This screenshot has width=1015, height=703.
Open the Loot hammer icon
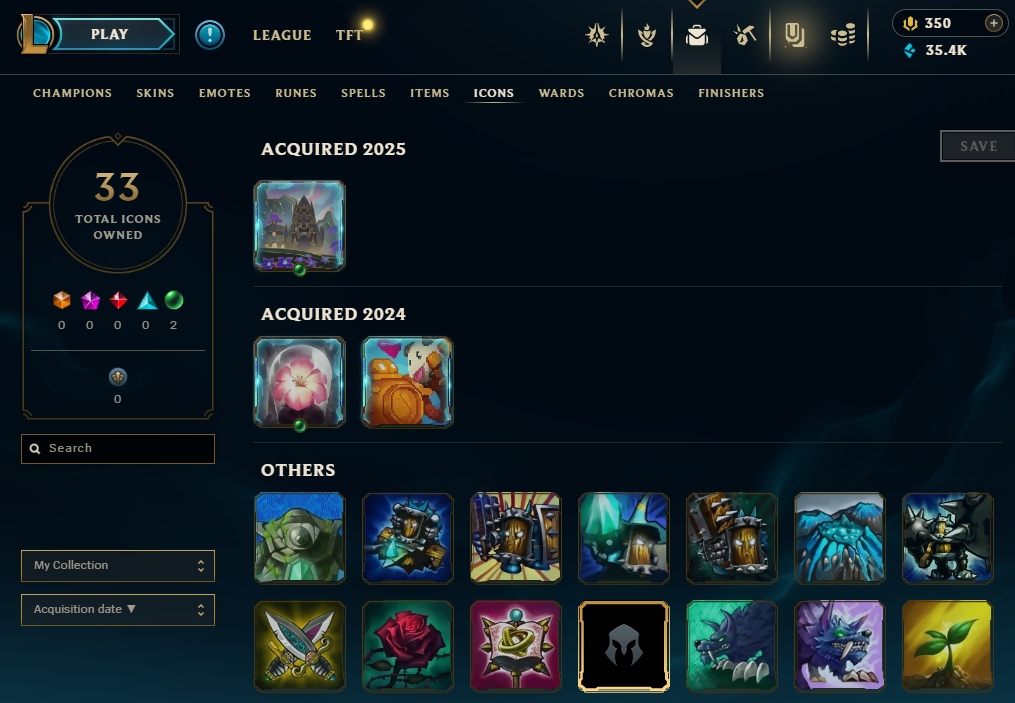[x=745, y=35]
